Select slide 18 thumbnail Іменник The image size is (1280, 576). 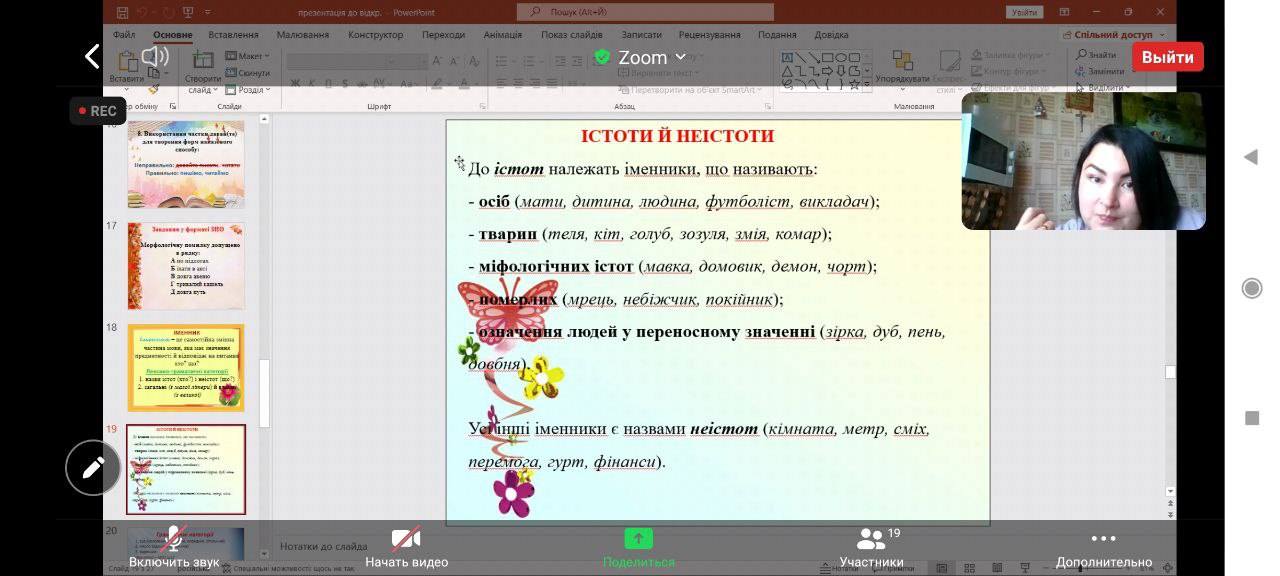(x=186, y=368)
